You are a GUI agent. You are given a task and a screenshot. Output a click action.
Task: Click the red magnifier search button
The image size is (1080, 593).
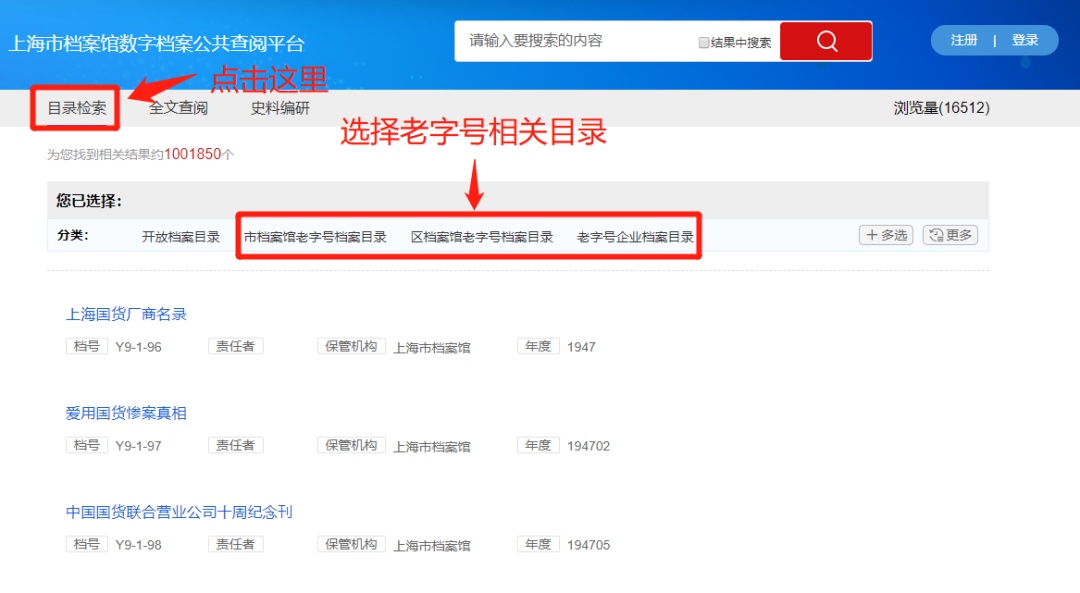click(825, 41)
